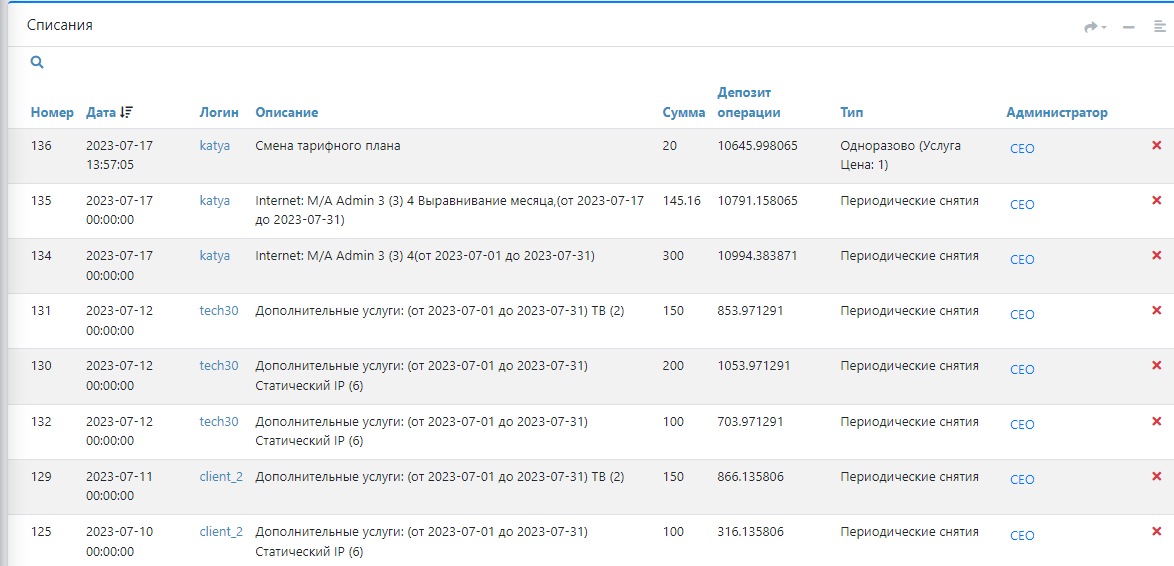Delete record 136 with red X
Image resolution: width=1174 pixels, height=566 pixels.
point(1157,146)
